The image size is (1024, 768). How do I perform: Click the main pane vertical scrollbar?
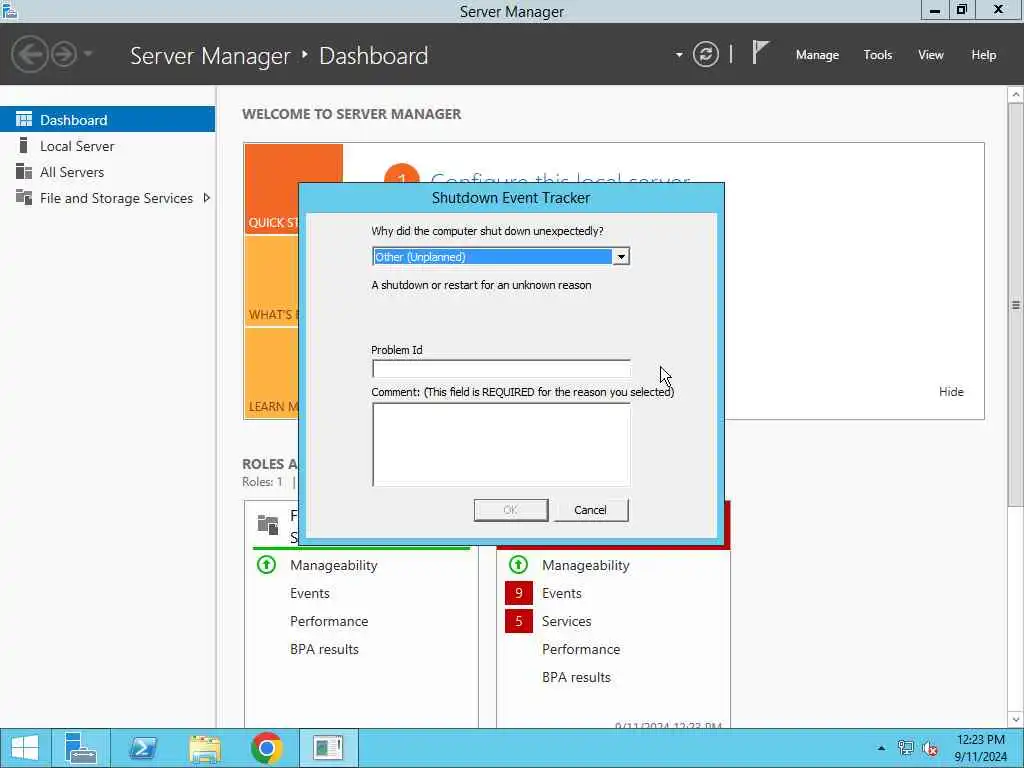point(1016,305)
